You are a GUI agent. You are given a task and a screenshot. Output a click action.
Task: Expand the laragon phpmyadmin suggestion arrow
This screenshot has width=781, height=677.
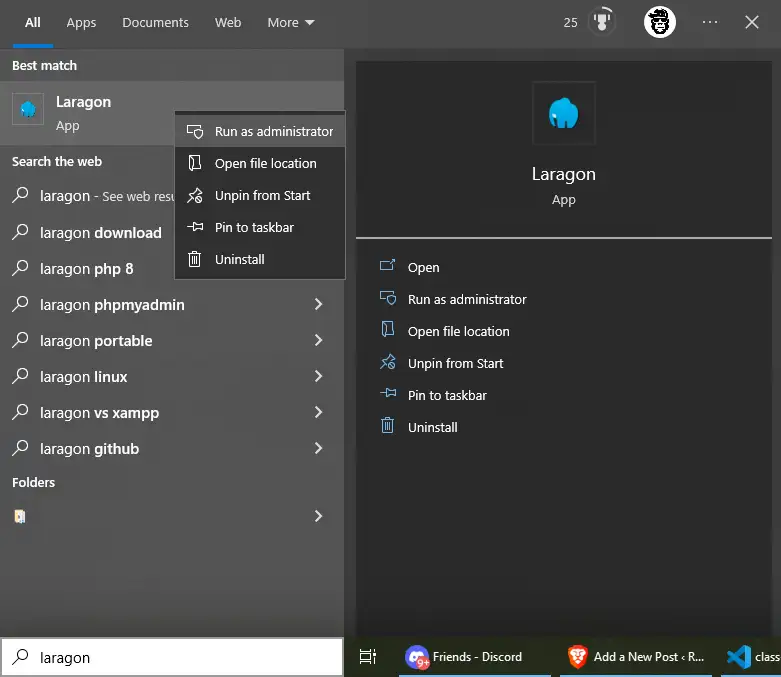click(x=318, y=305)
